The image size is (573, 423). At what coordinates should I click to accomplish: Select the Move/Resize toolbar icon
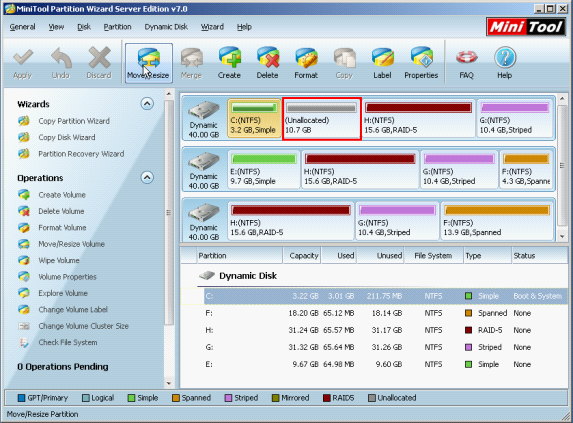click(x=148, y=63)
